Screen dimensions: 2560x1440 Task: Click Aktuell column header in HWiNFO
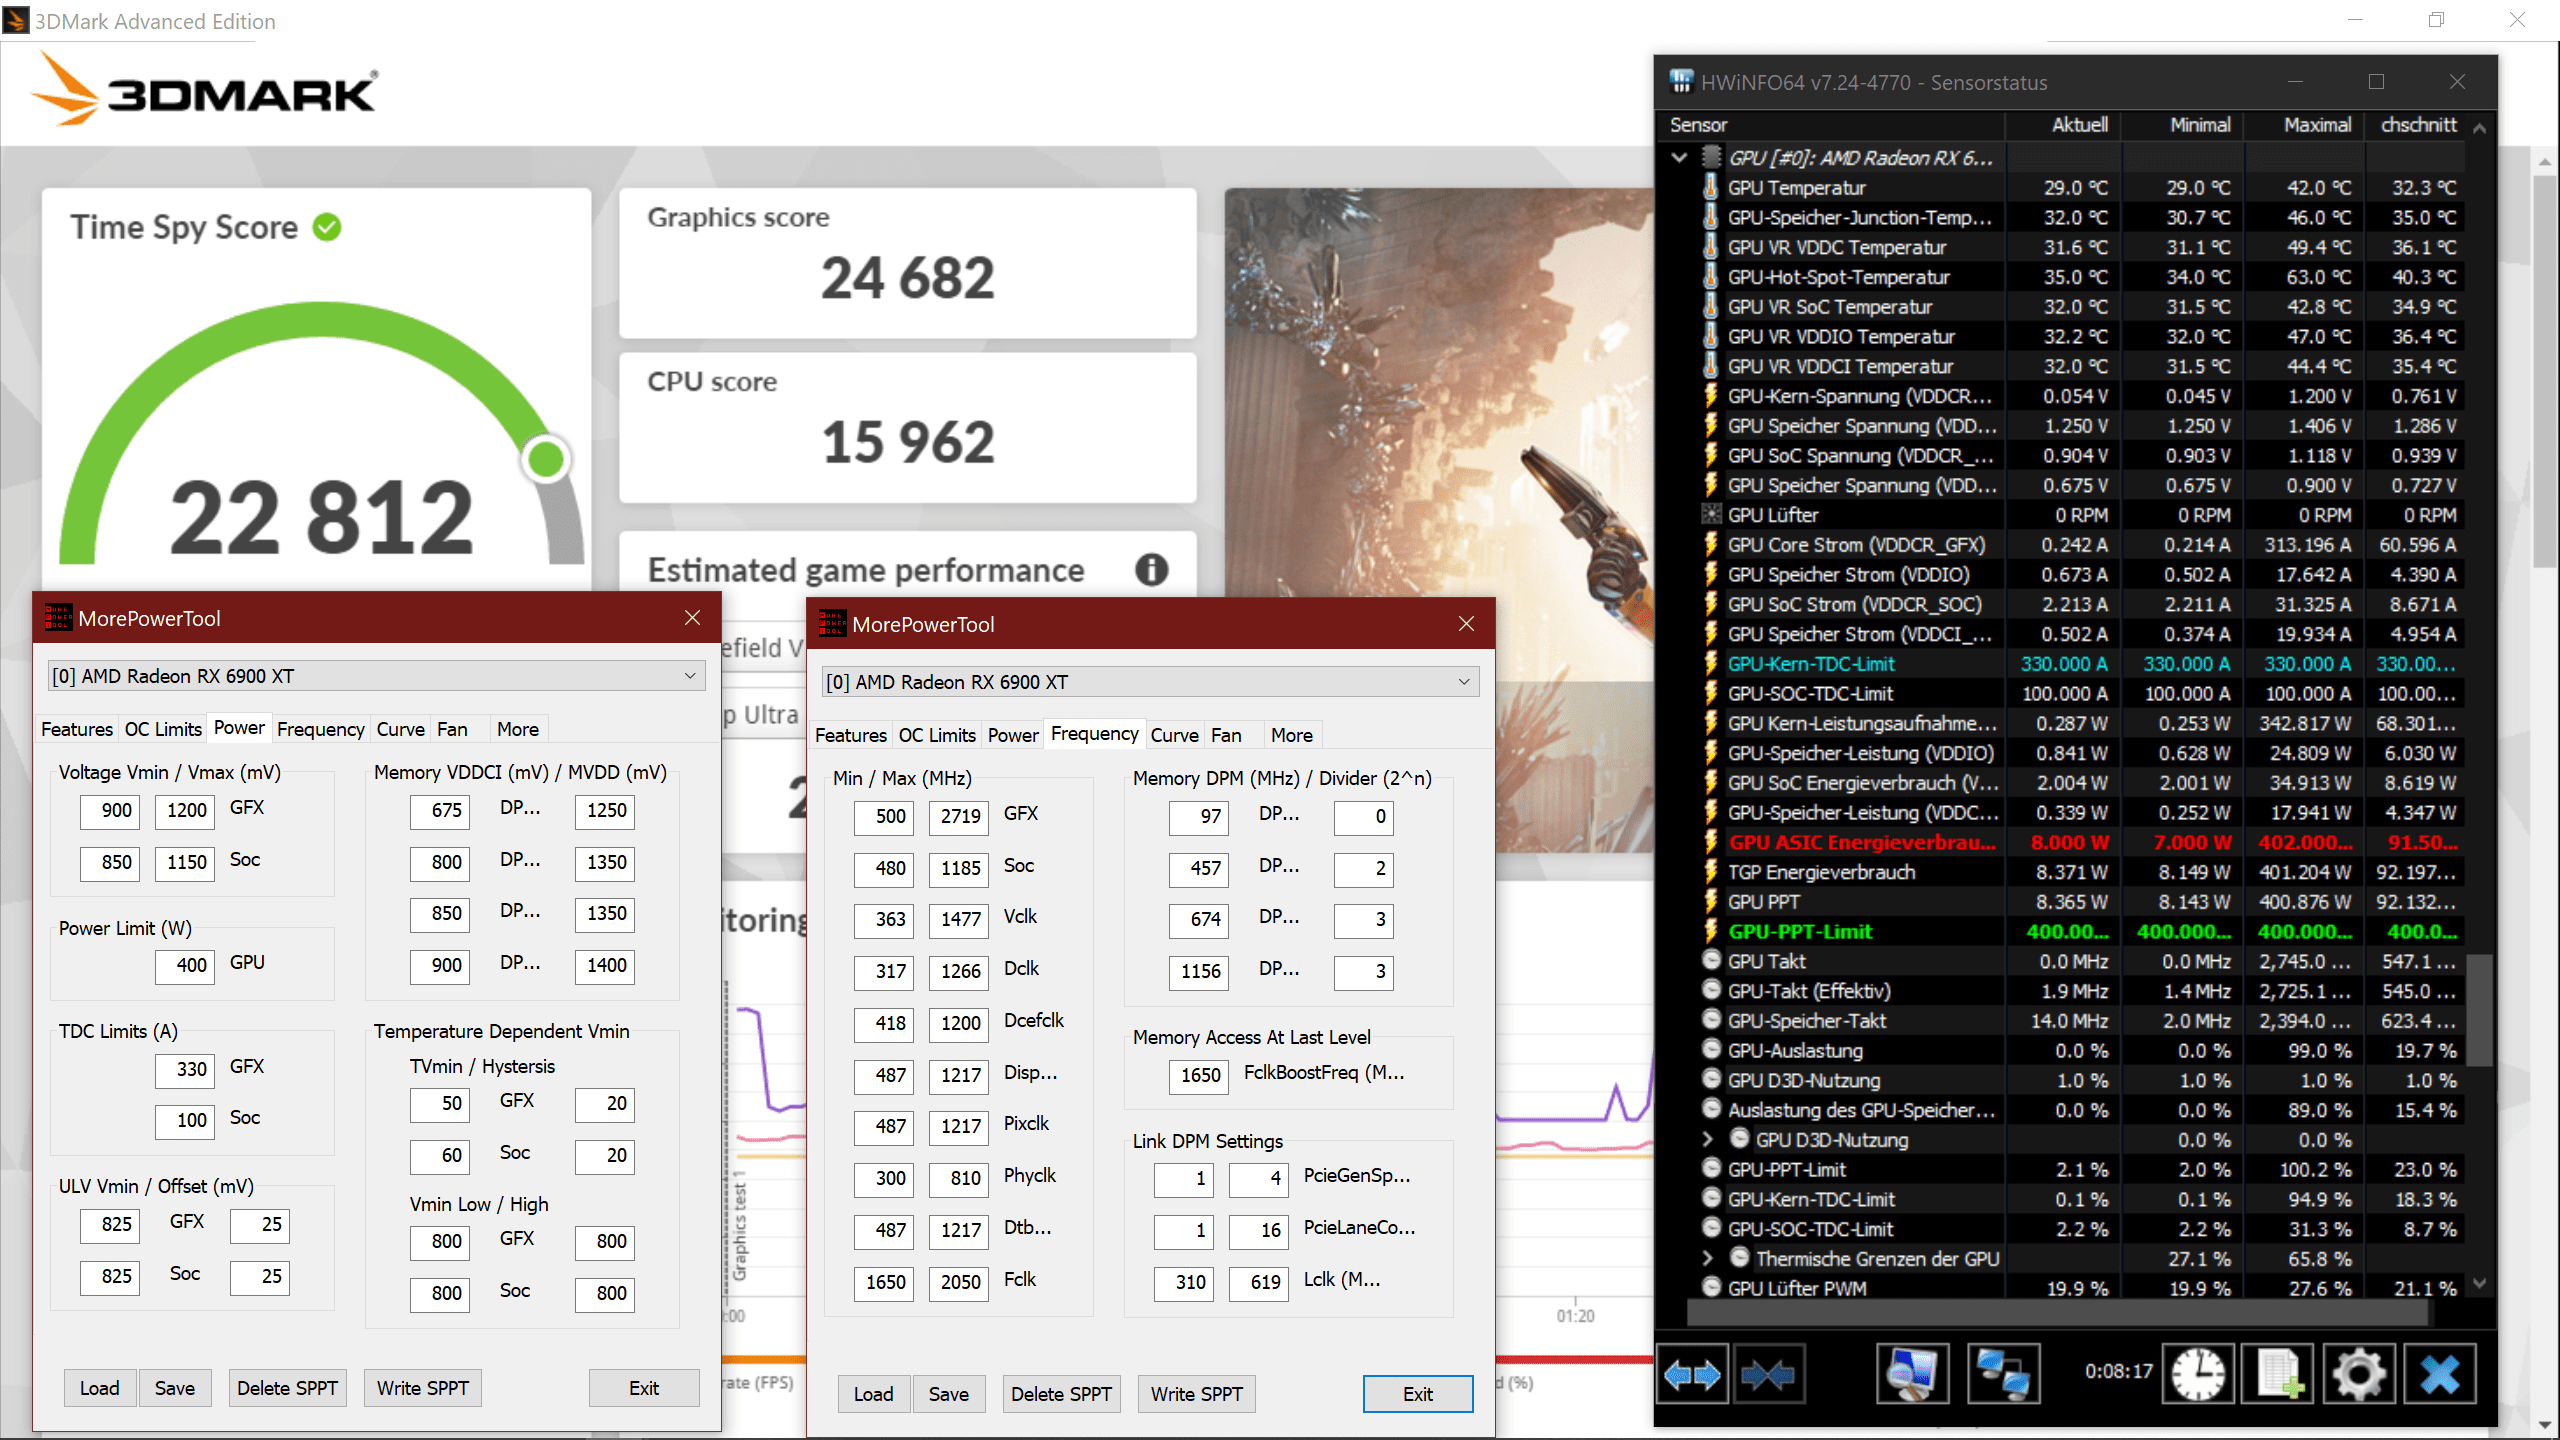(2064, 125)
